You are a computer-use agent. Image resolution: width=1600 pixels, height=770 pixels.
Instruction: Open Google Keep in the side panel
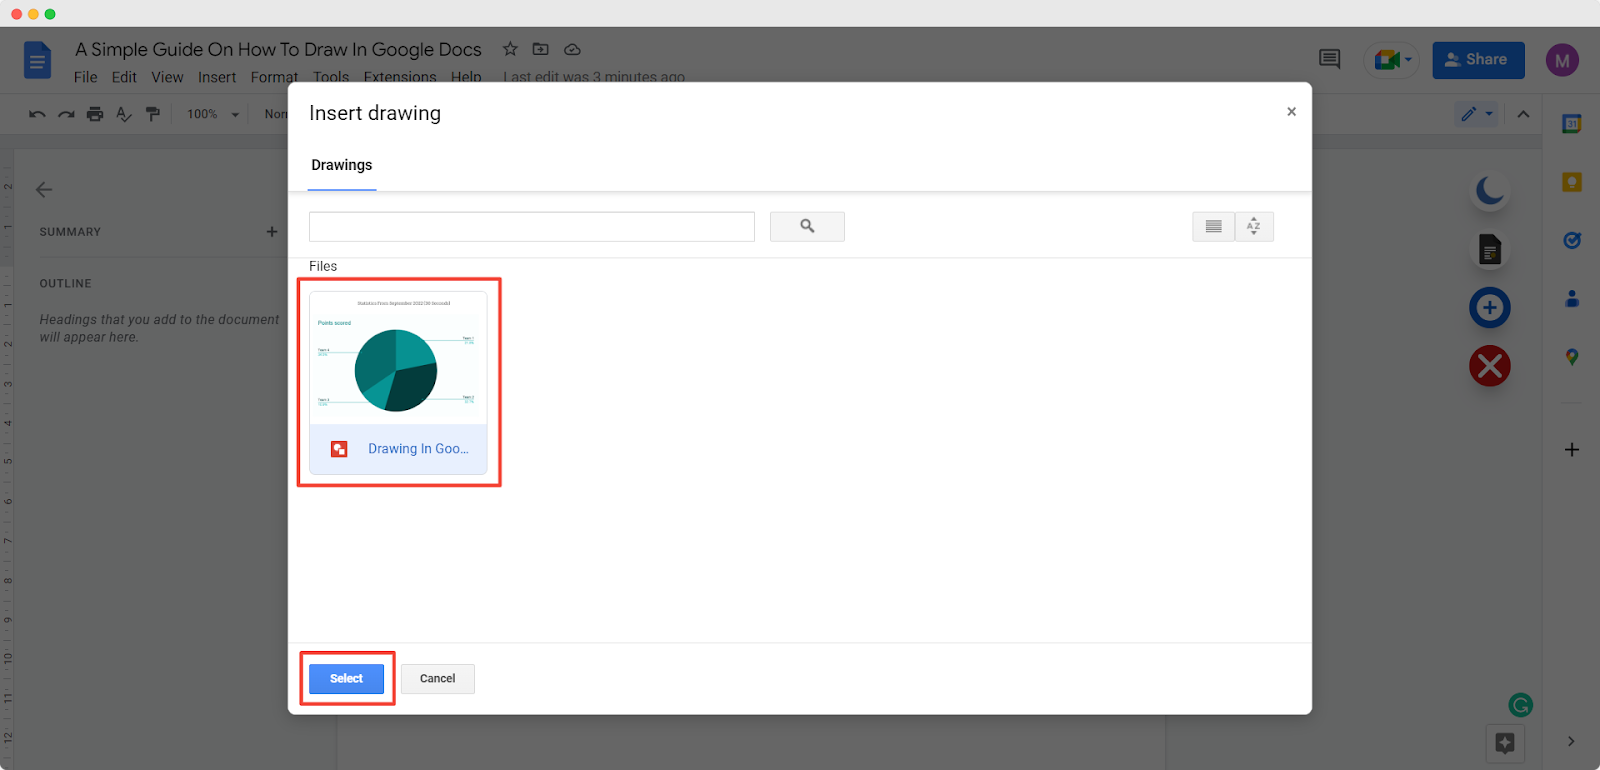click(1572, 182)
